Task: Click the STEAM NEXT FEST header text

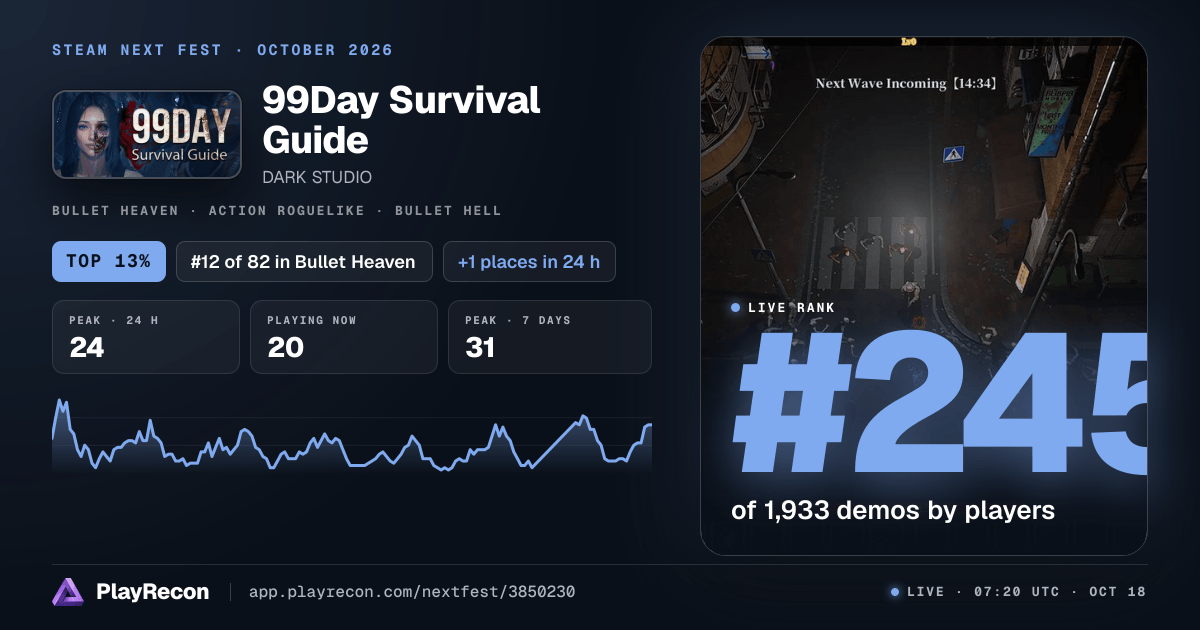Action: tap(137, 50)
